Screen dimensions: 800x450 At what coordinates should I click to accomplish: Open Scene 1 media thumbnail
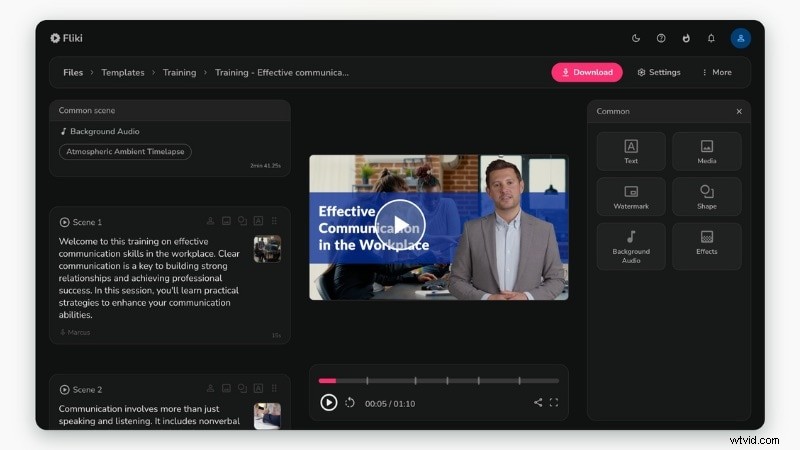(267, 249)
